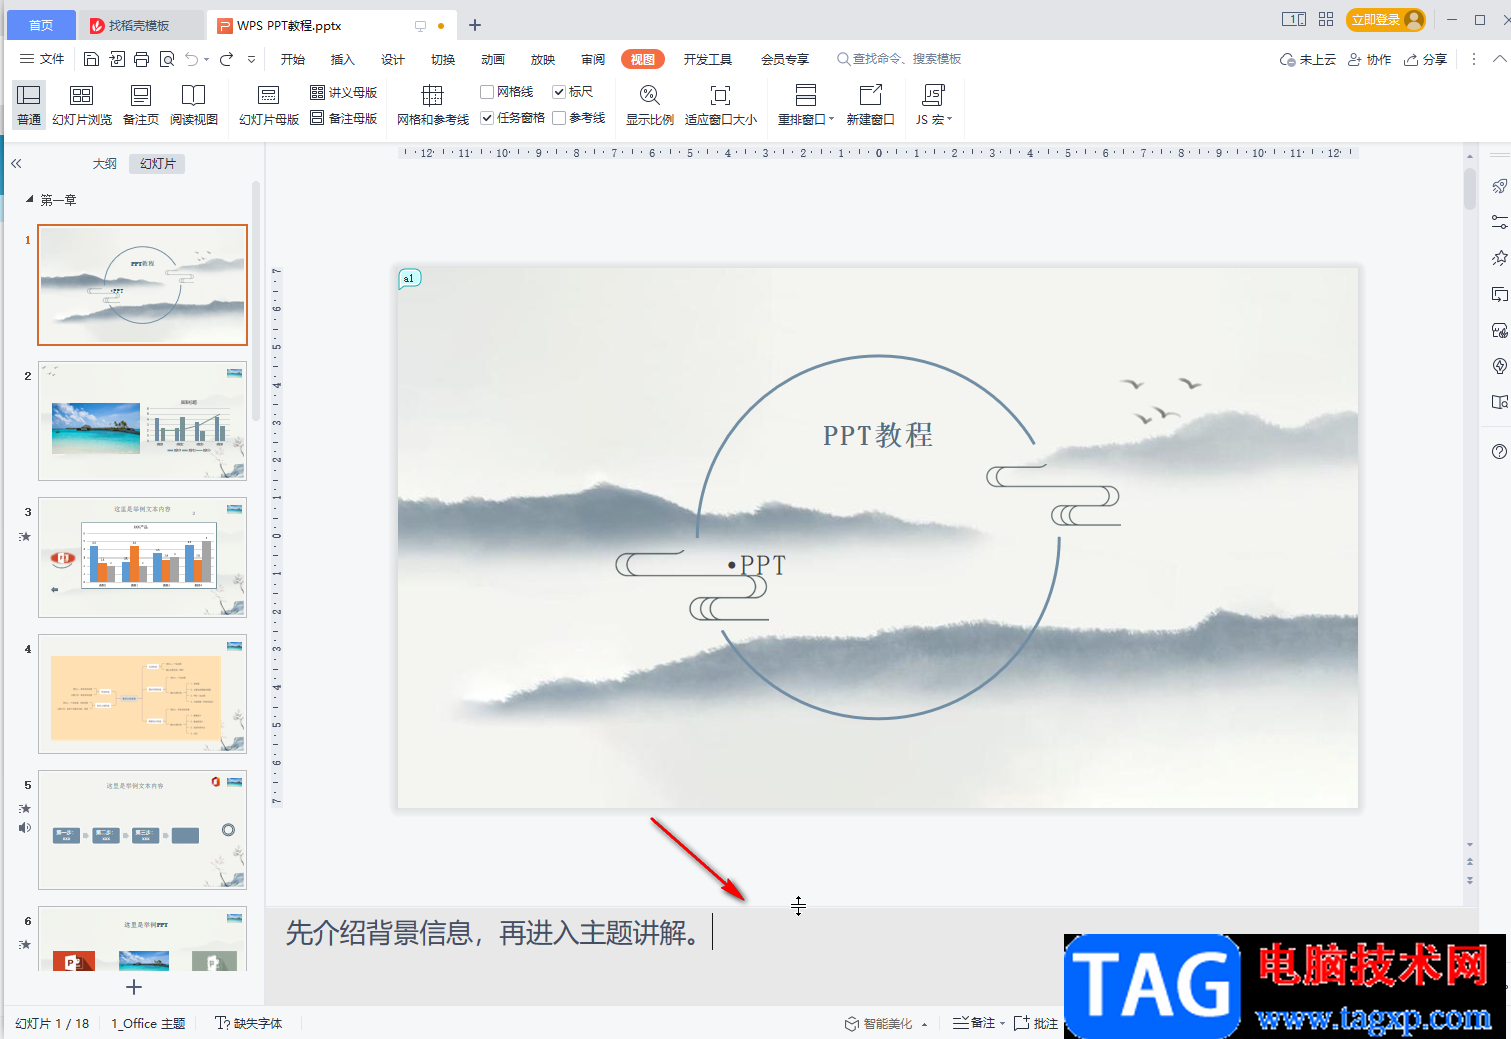
Task: Open Arrange Windows (重排窗口) dropdown
Action: 805,105
